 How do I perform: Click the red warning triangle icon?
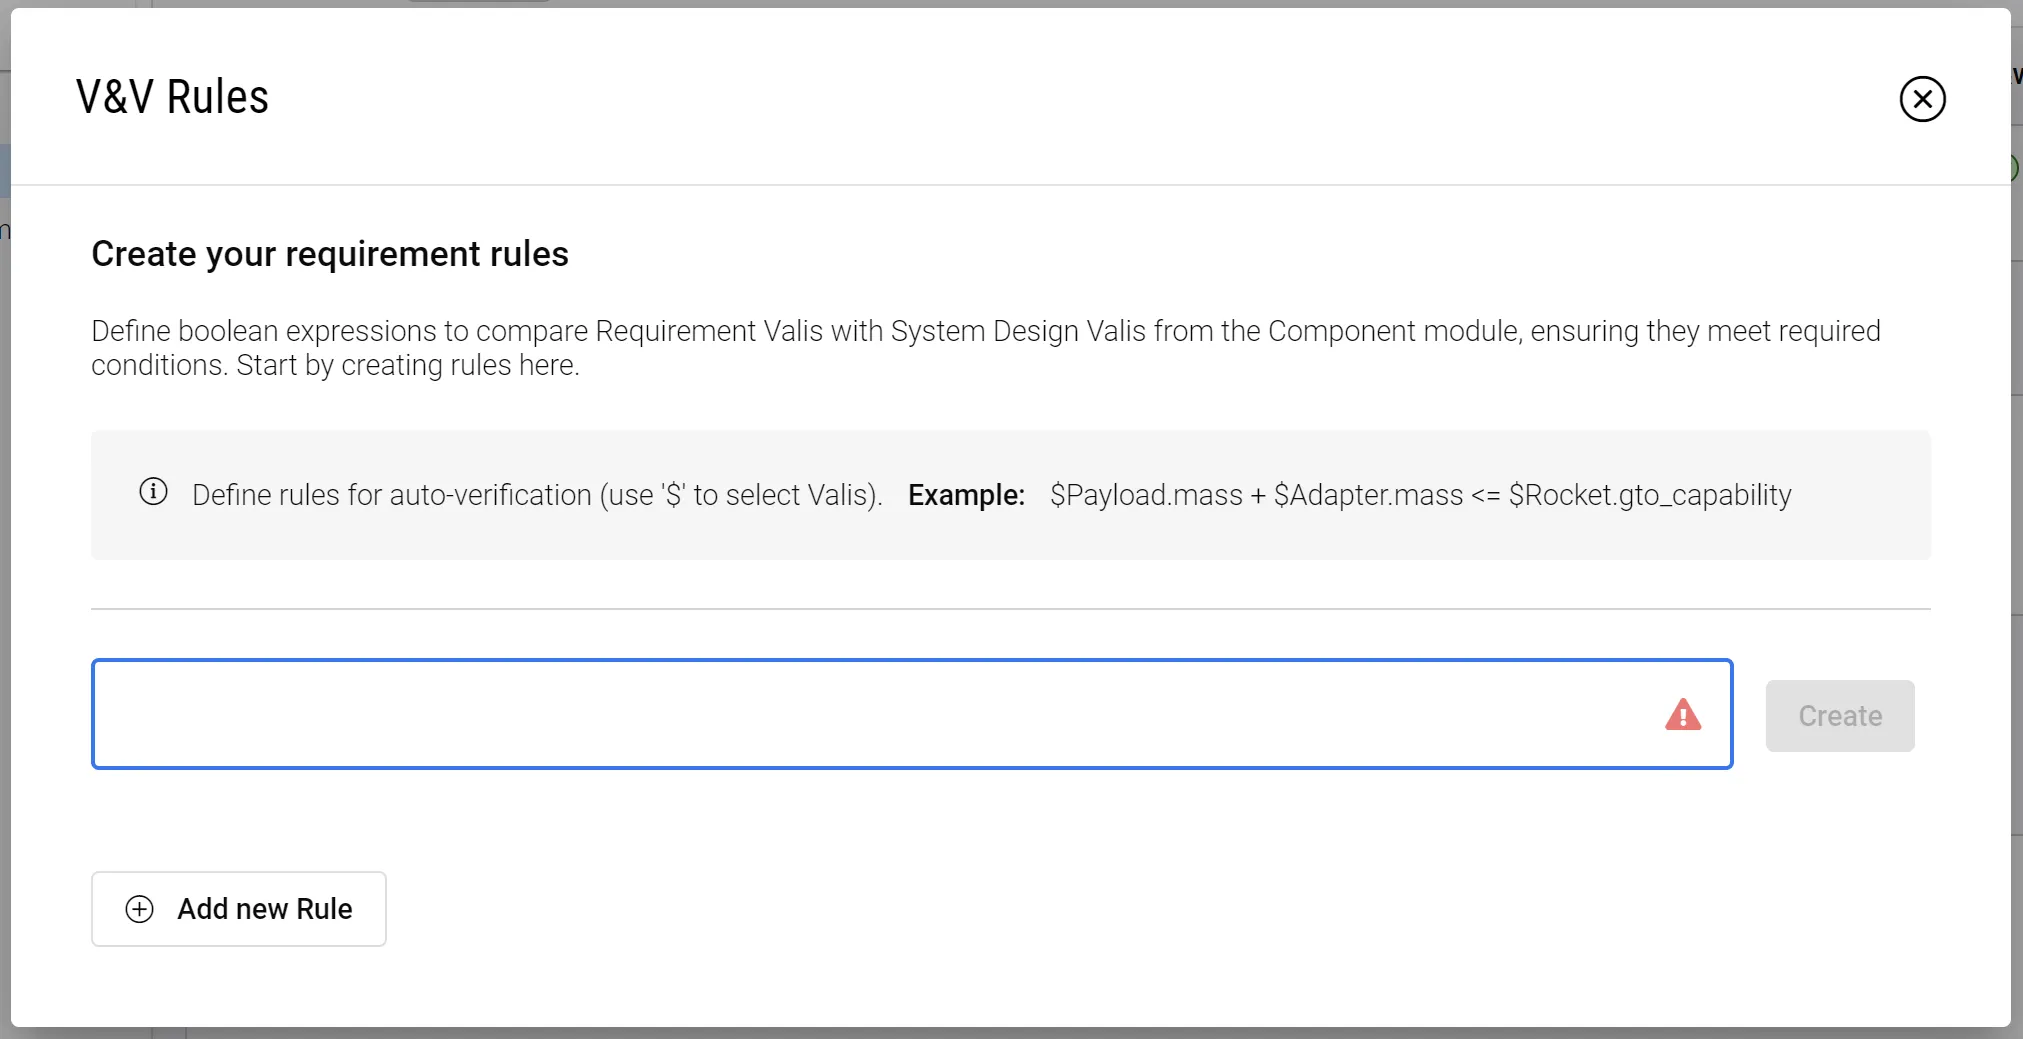[1683, 715]
